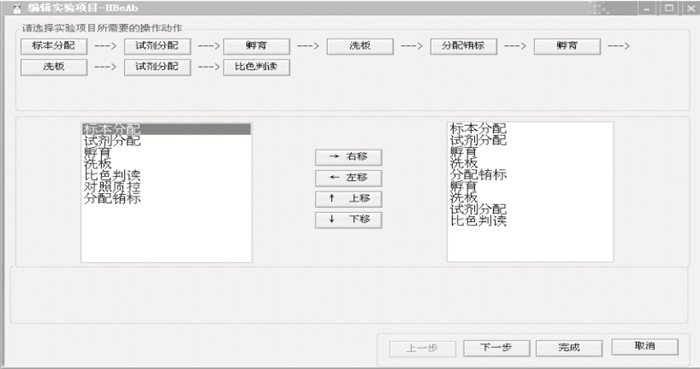Click the 右移 move-right arrow button
The width and height of the screenshot is (700, 369).
coord(348,157)
